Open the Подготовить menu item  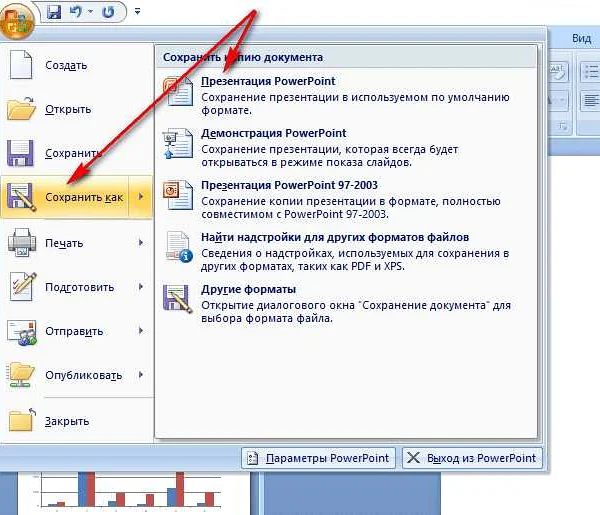pyautogui.click(x=80, y=287)
